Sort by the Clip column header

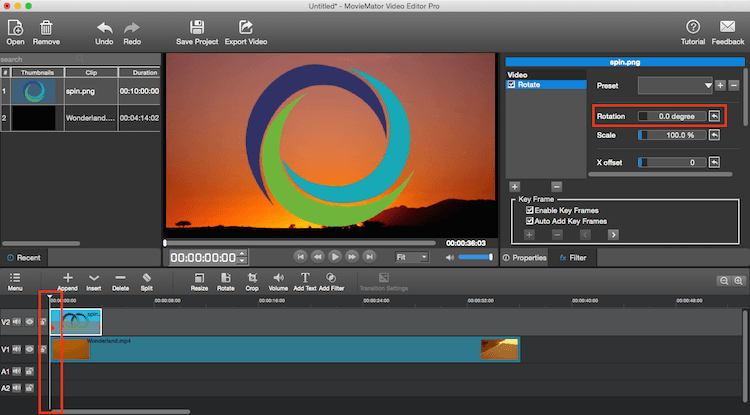coord(91,73)
